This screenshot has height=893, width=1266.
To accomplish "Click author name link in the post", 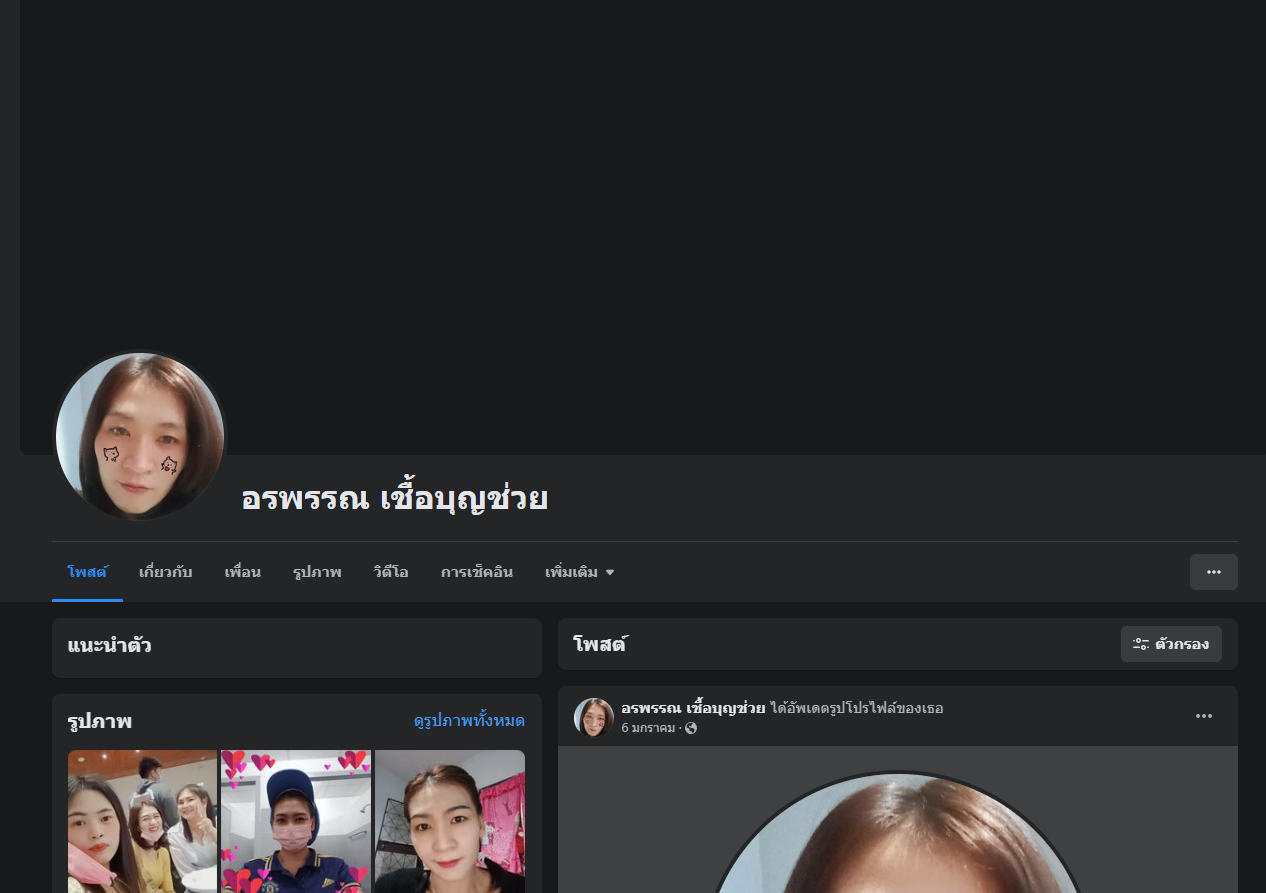I will coord(693,708).
